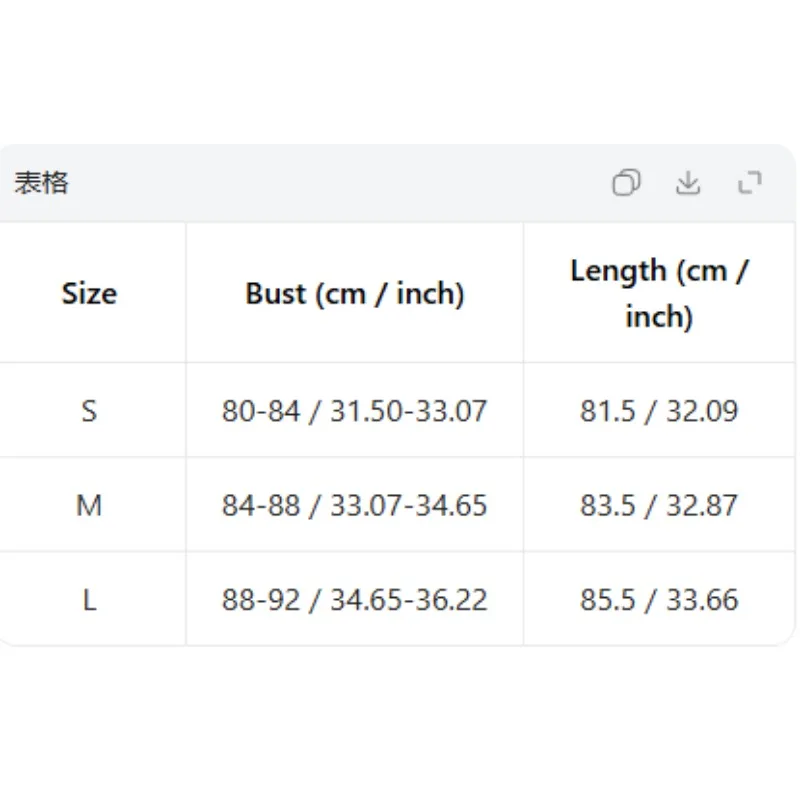The height and width of the screenshot is (800, 800).
Task: Click length value 85.5 / 33.66
Action: (x=659, y=599)
